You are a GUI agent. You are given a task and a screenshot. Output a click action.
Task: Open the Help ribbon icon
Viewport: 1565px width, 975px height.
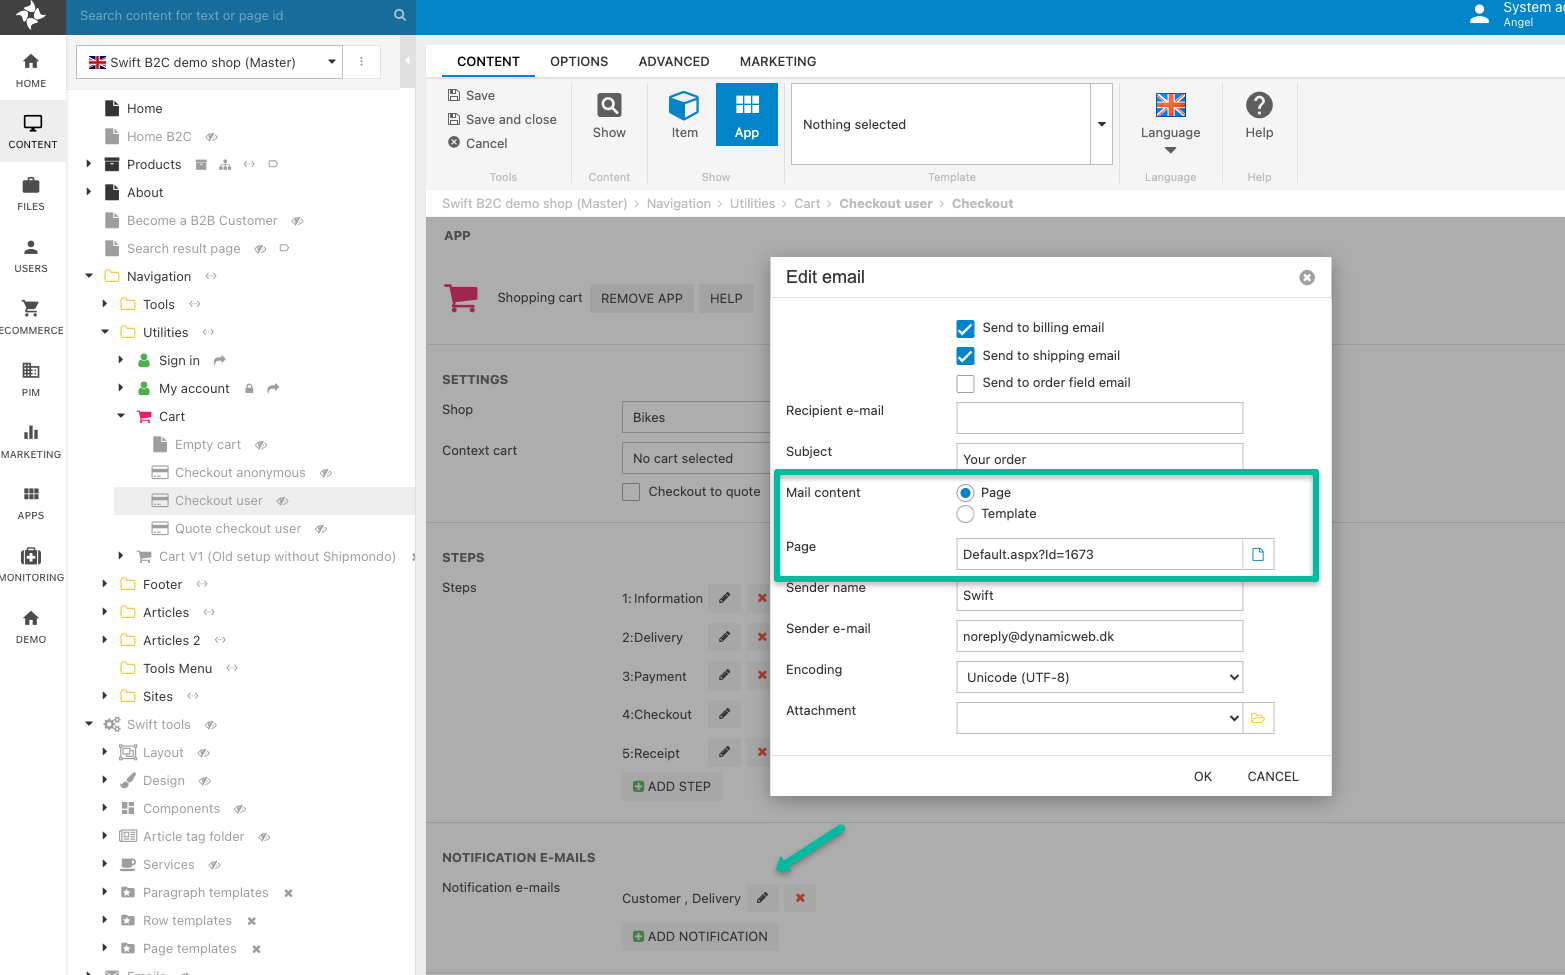pyautogui.click(x=1259, y=115)
